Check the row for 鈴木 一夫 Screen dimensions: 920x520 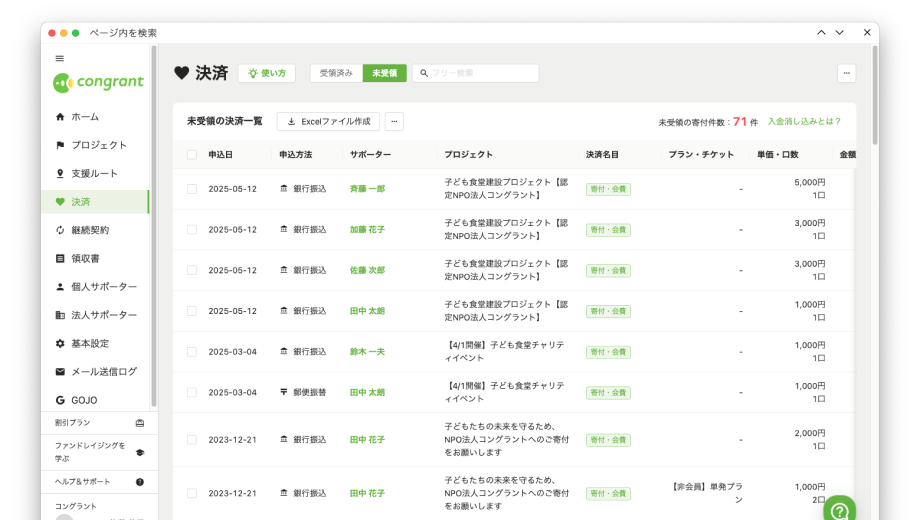tap(192, 352)
